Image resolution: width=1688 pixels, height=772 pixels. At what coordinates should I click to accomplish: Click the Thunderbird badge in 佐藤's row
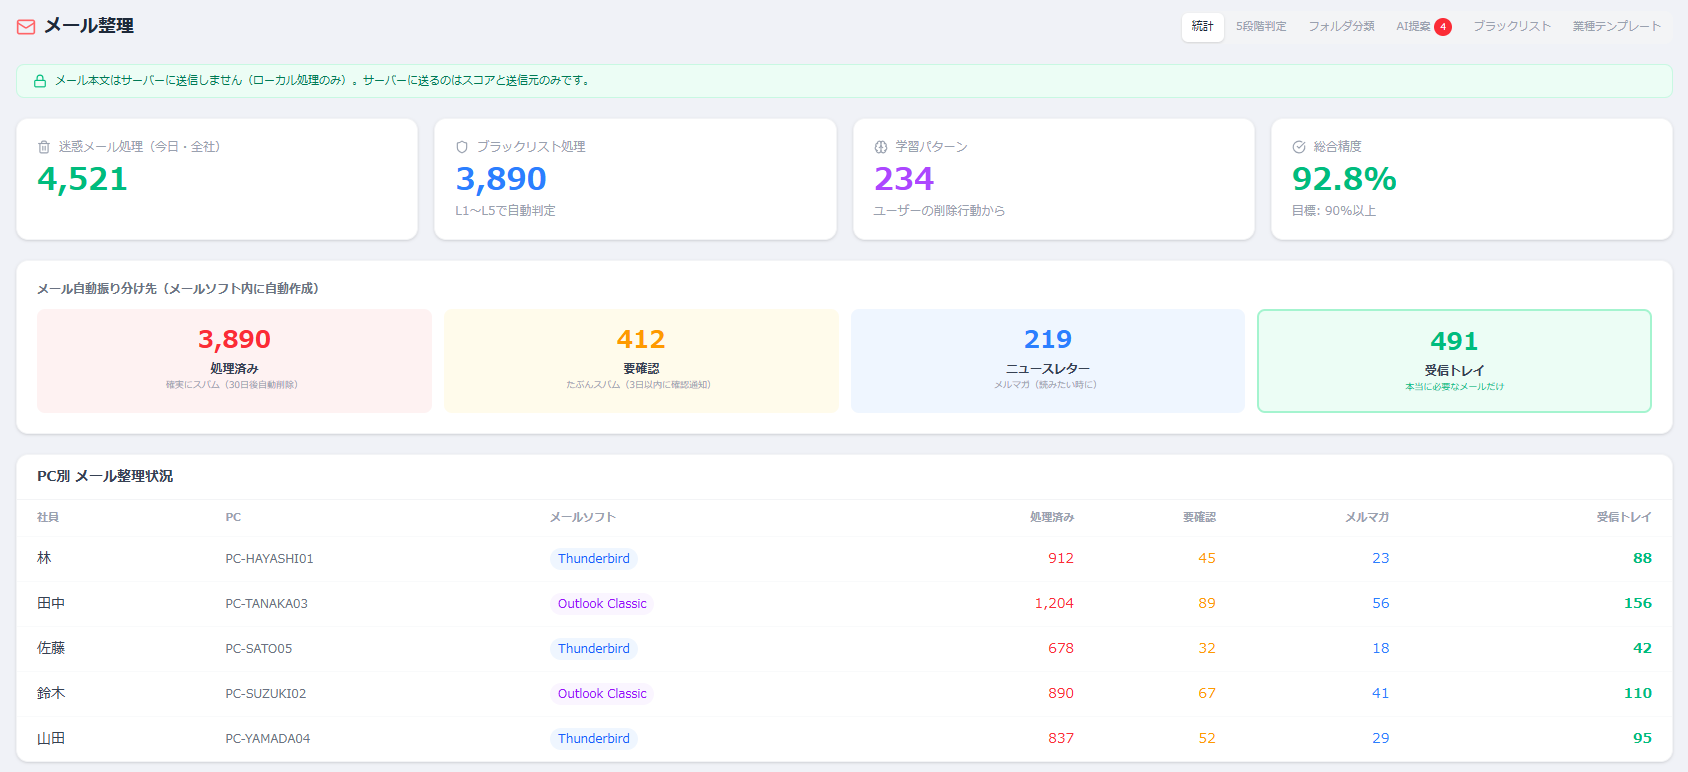pos(594,649)
